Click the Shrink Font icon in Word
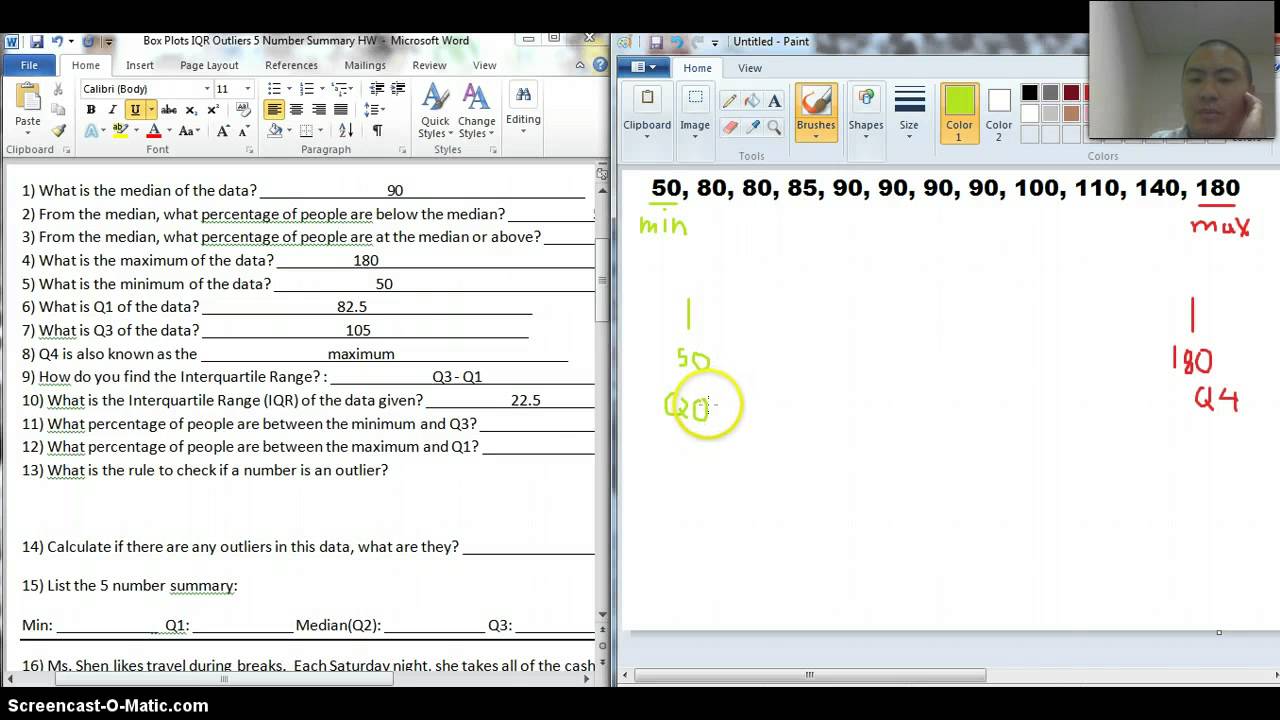Viewport: 1280px width, 720px height. [x=243, y=131]
